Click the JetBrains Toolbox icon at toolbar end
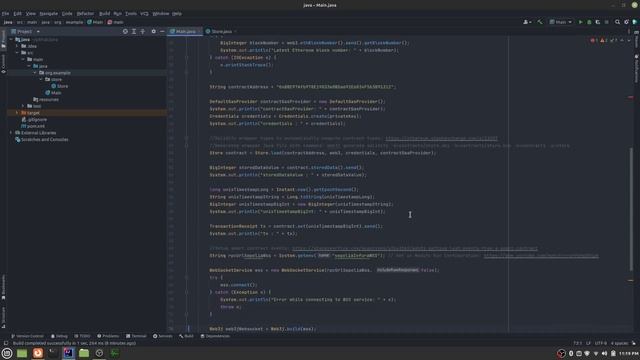This screenshot has width=640, height=360. coord(635,22)
